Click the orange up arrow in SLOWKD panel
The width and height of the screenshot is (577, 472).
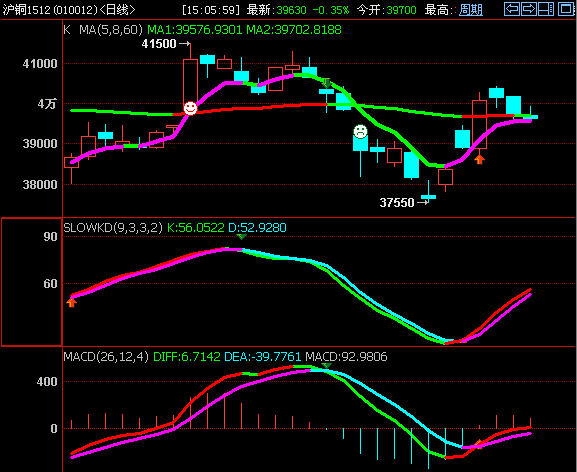click(x=71, y=302)
